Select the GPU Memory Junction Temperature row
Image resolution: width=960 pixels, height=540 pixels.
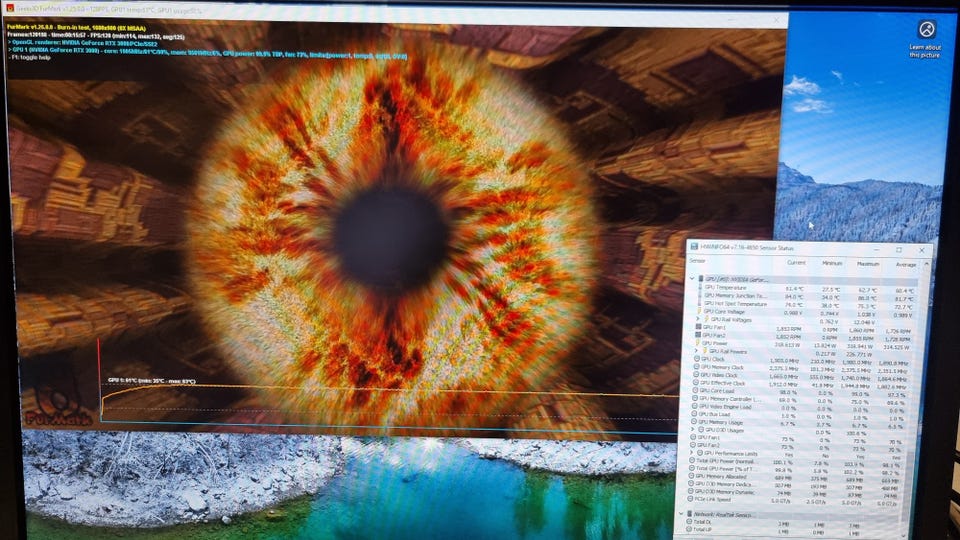pyautogui.click(x=807, y=296)
